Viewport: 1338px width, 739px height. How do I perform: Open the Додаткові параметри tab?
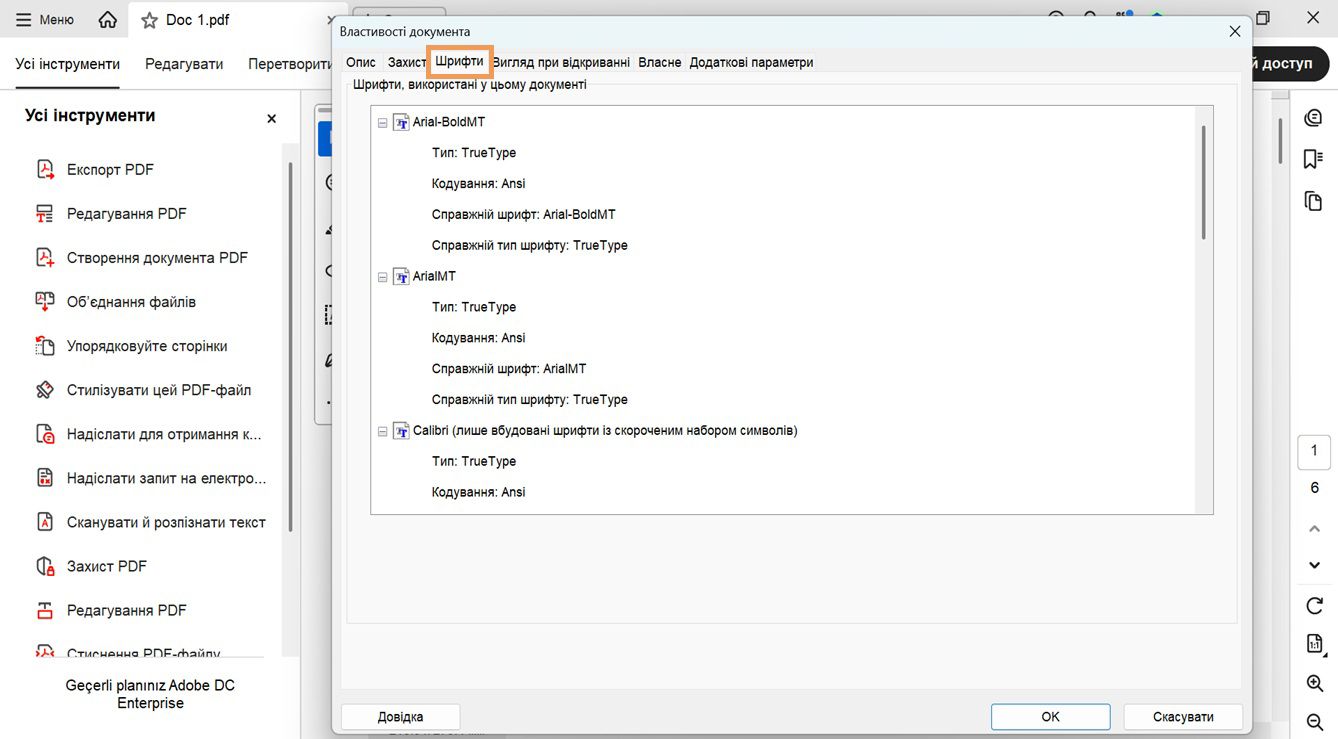751,62
